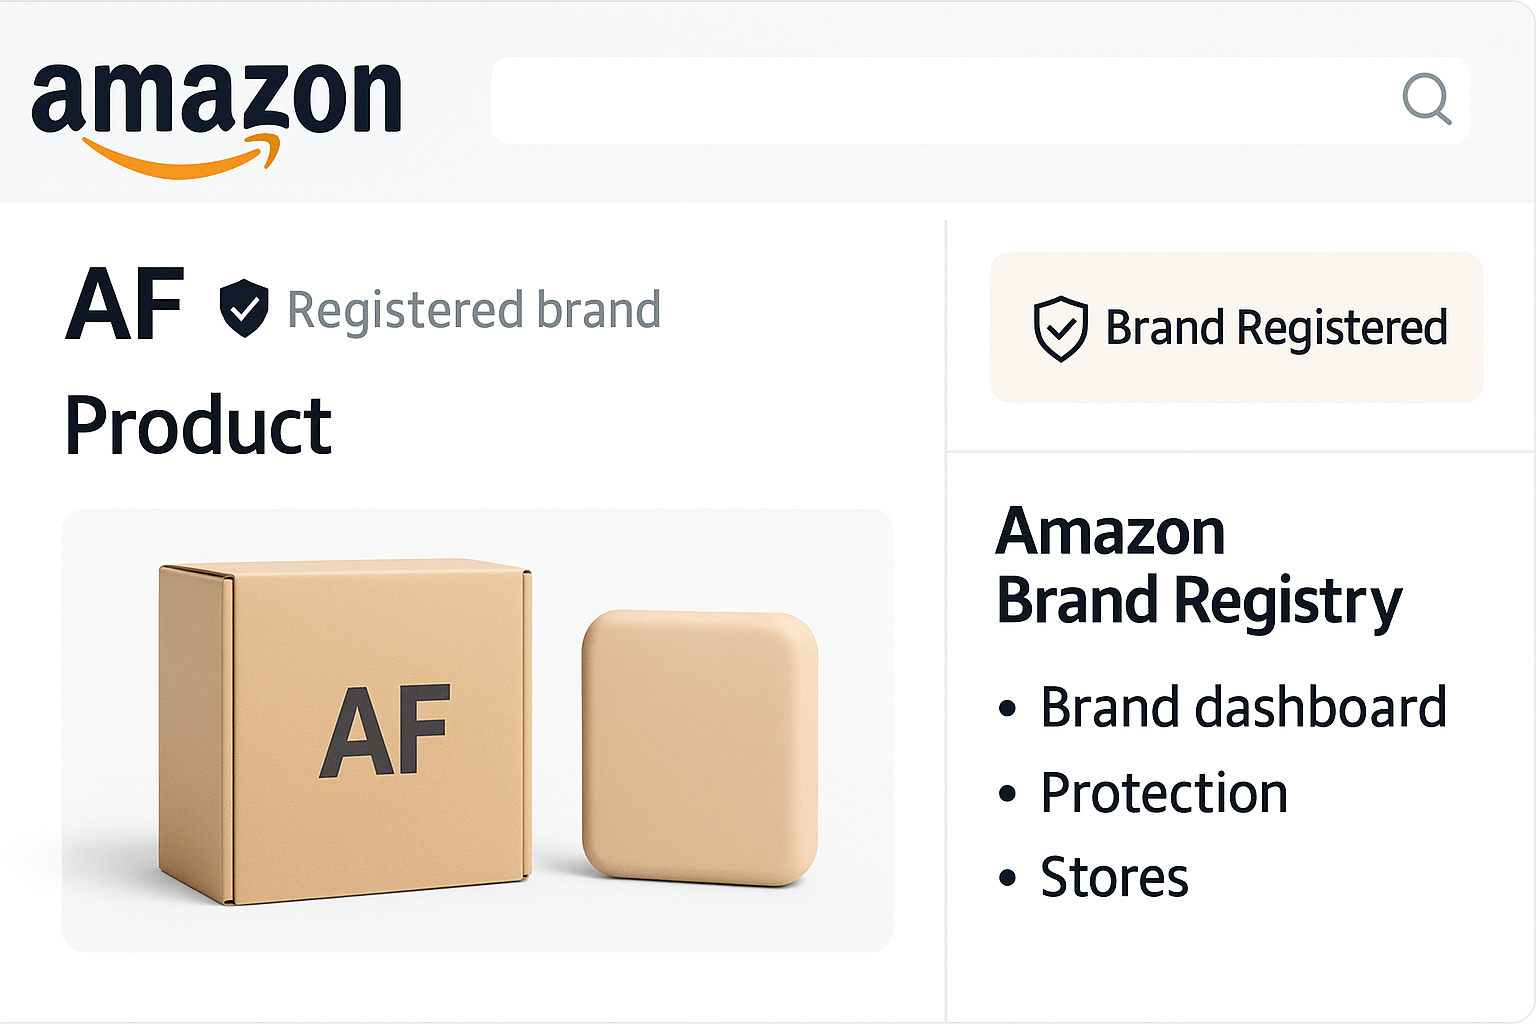Focus the empty search input field
Viewport: 1536px width, 1024px height.
point(940,100)
